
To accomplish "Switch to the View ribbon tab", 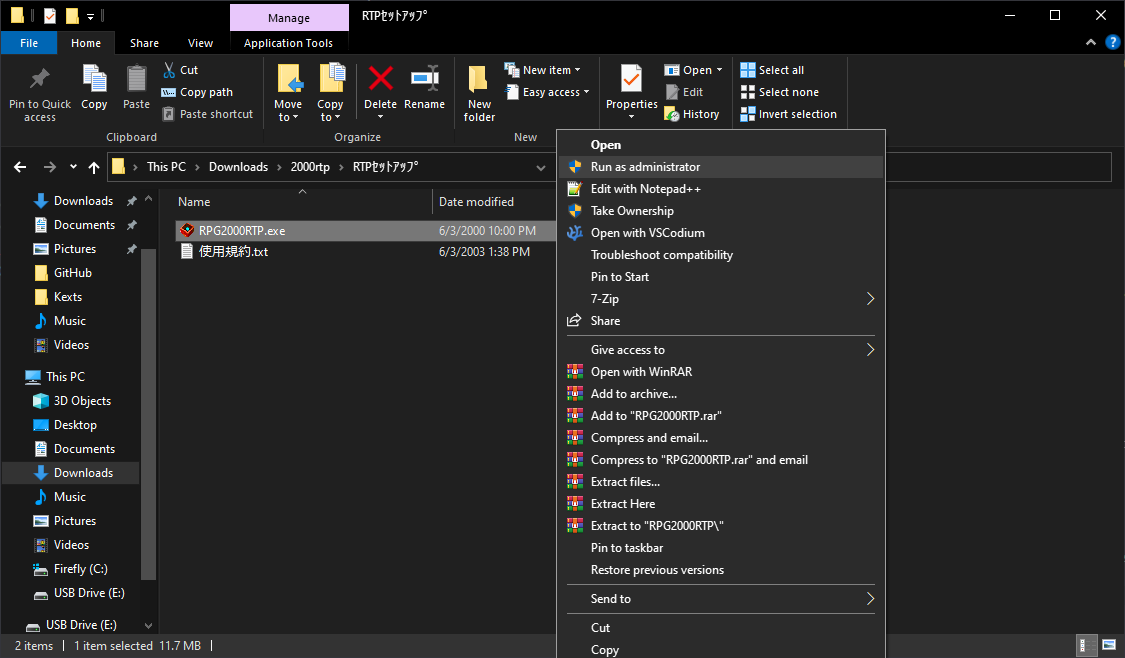I will click(x=200, y=43).
